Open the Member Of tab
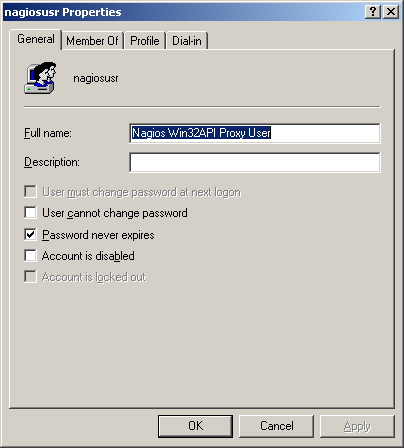404x448 pixels. (x=92, y=41)
